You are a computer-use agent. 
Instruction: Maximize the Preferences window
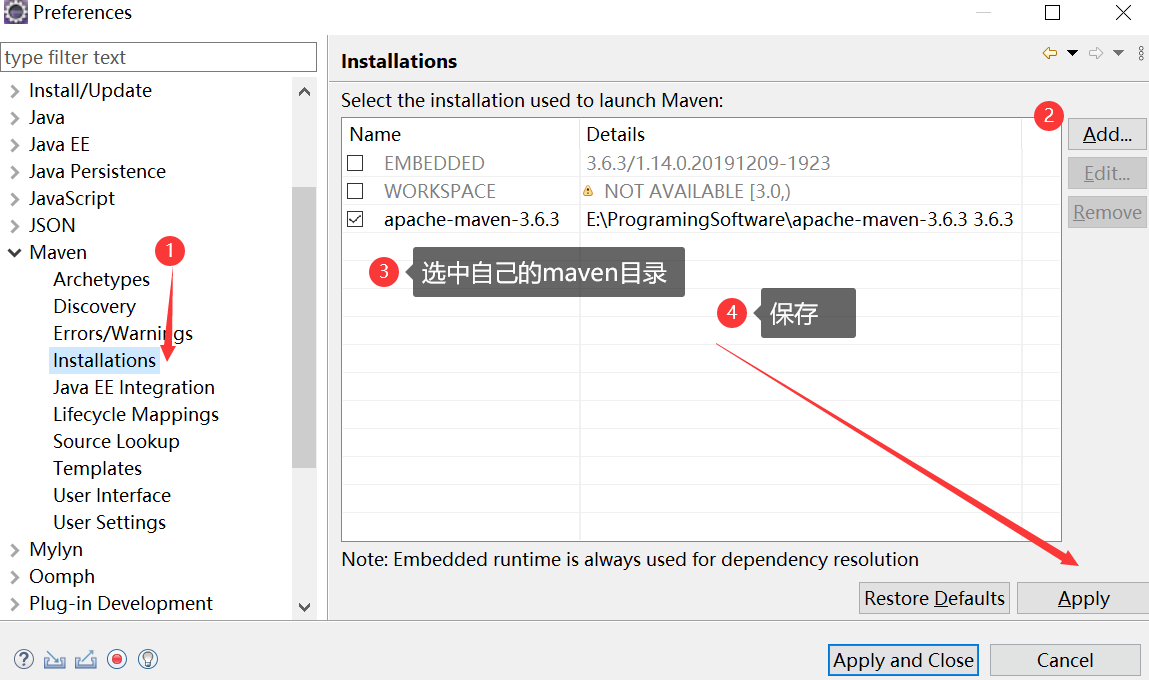click(1052, 12)
